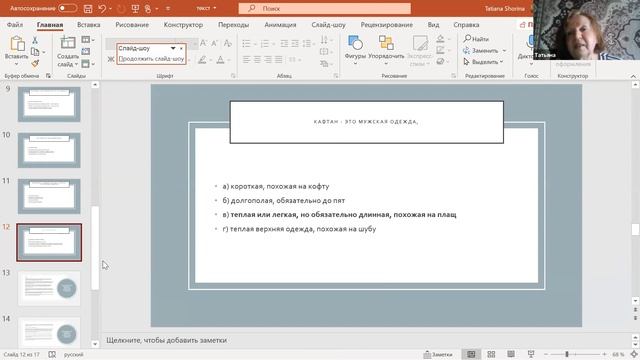Click the notes area 'Щелкните, чтобы добавить заметки'

click(x=167, y=340)
